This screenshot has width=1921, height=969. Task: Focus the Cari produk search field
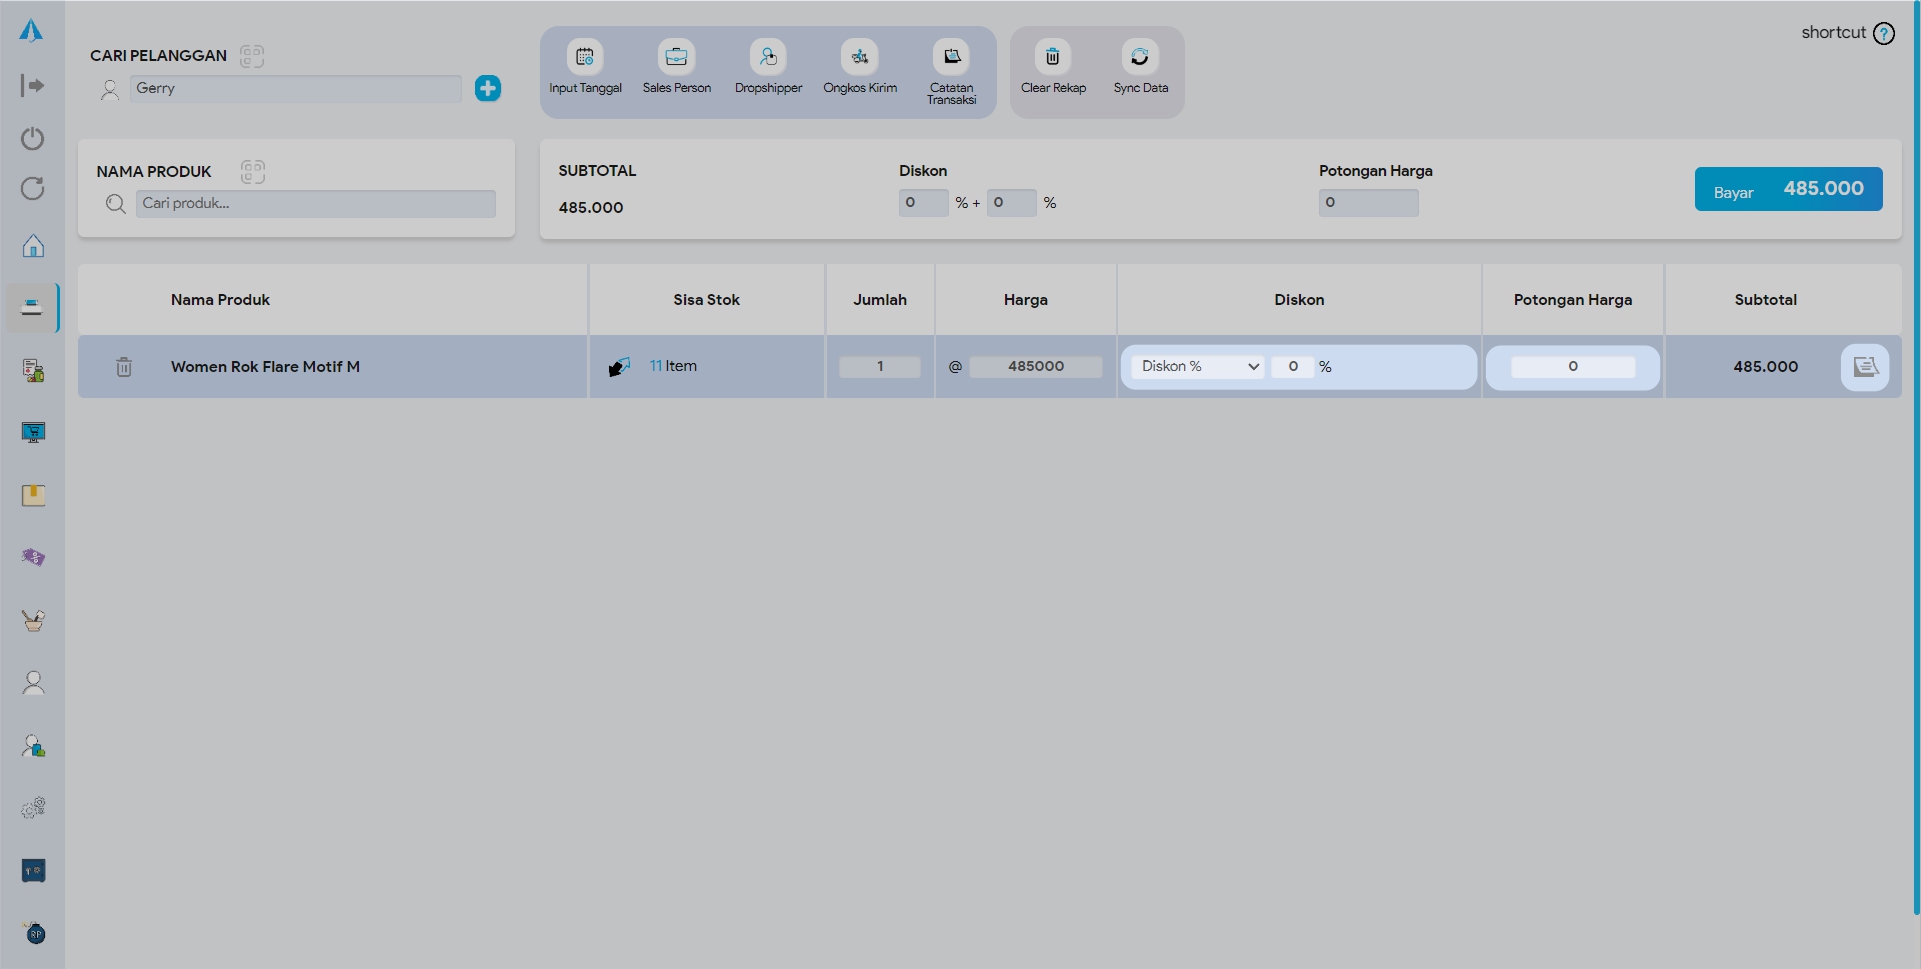[x=315, y=204]
